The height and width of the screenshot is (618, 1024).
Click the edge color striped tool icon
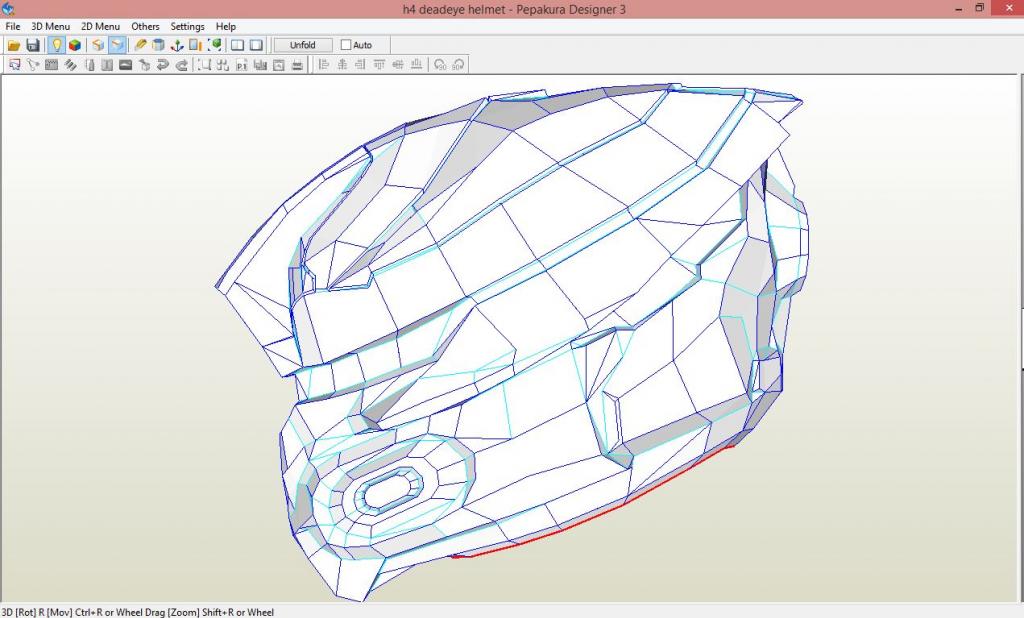[71, 65]
